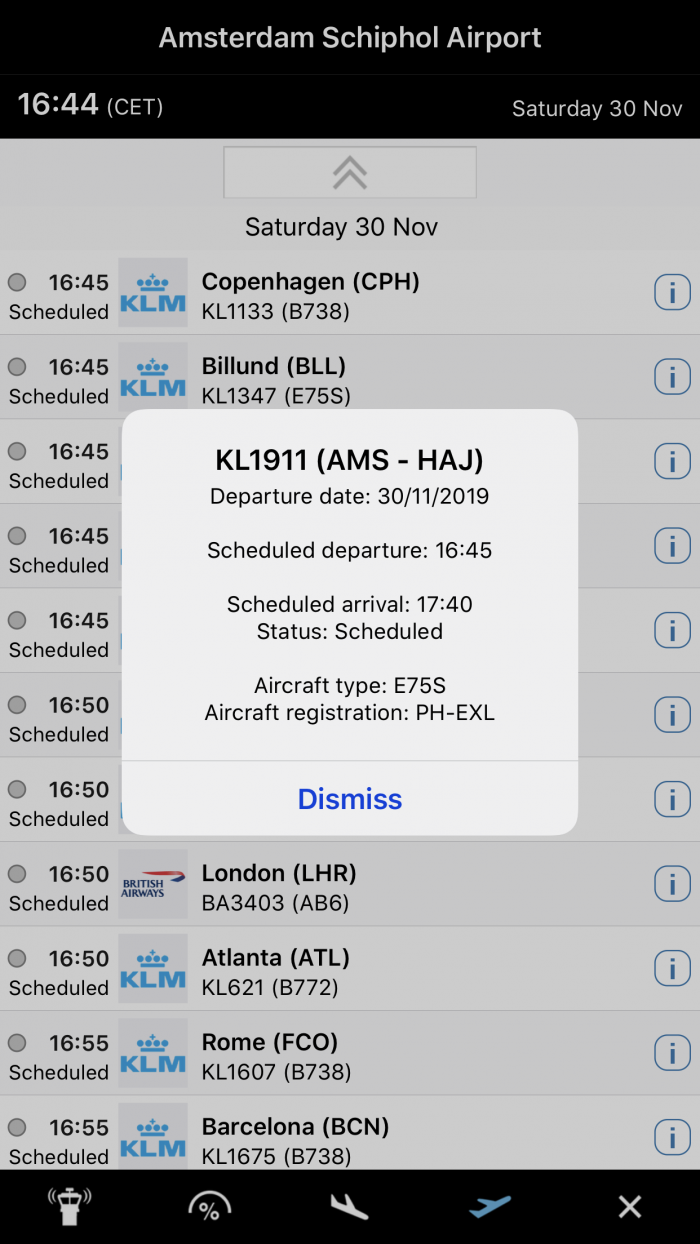The image size is (700, 1244).
Task: Tap the X icon in bottom bar
Action: coord(630,1207)
